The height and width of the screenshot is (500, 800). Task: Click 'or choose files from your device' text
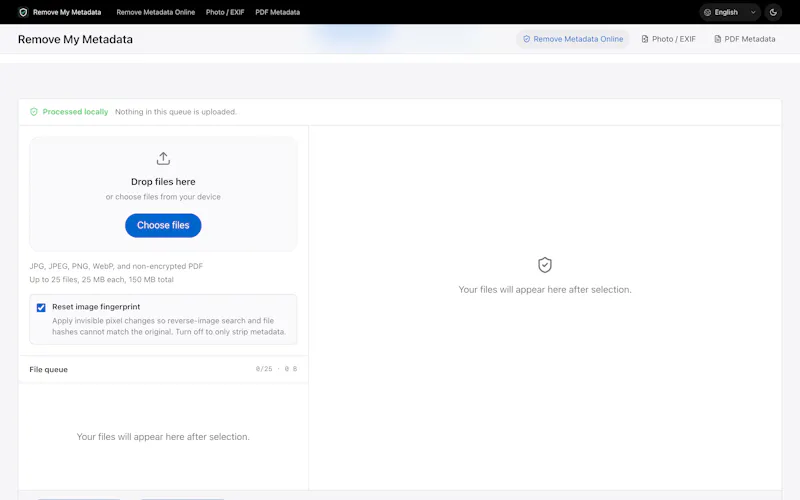(163, 197)
